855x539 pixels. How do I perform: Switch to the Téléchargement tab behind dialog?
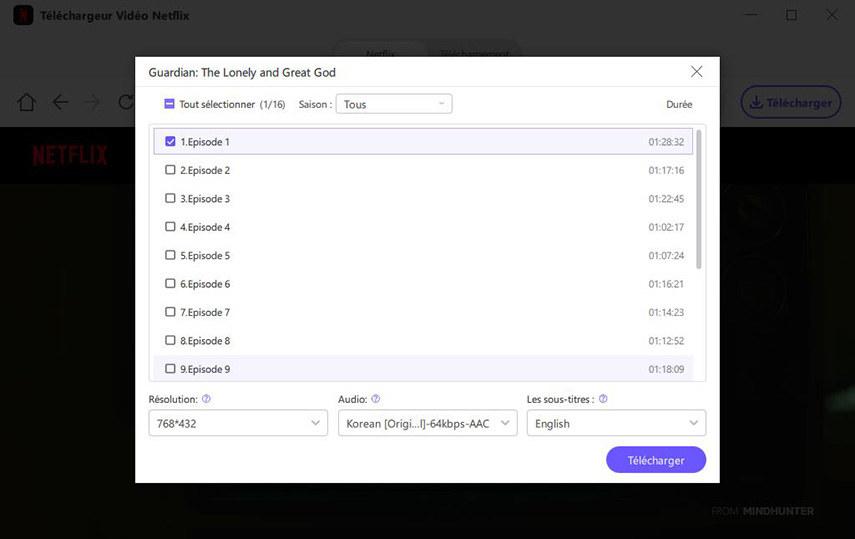pyautogui.click(x=474, y=52)
